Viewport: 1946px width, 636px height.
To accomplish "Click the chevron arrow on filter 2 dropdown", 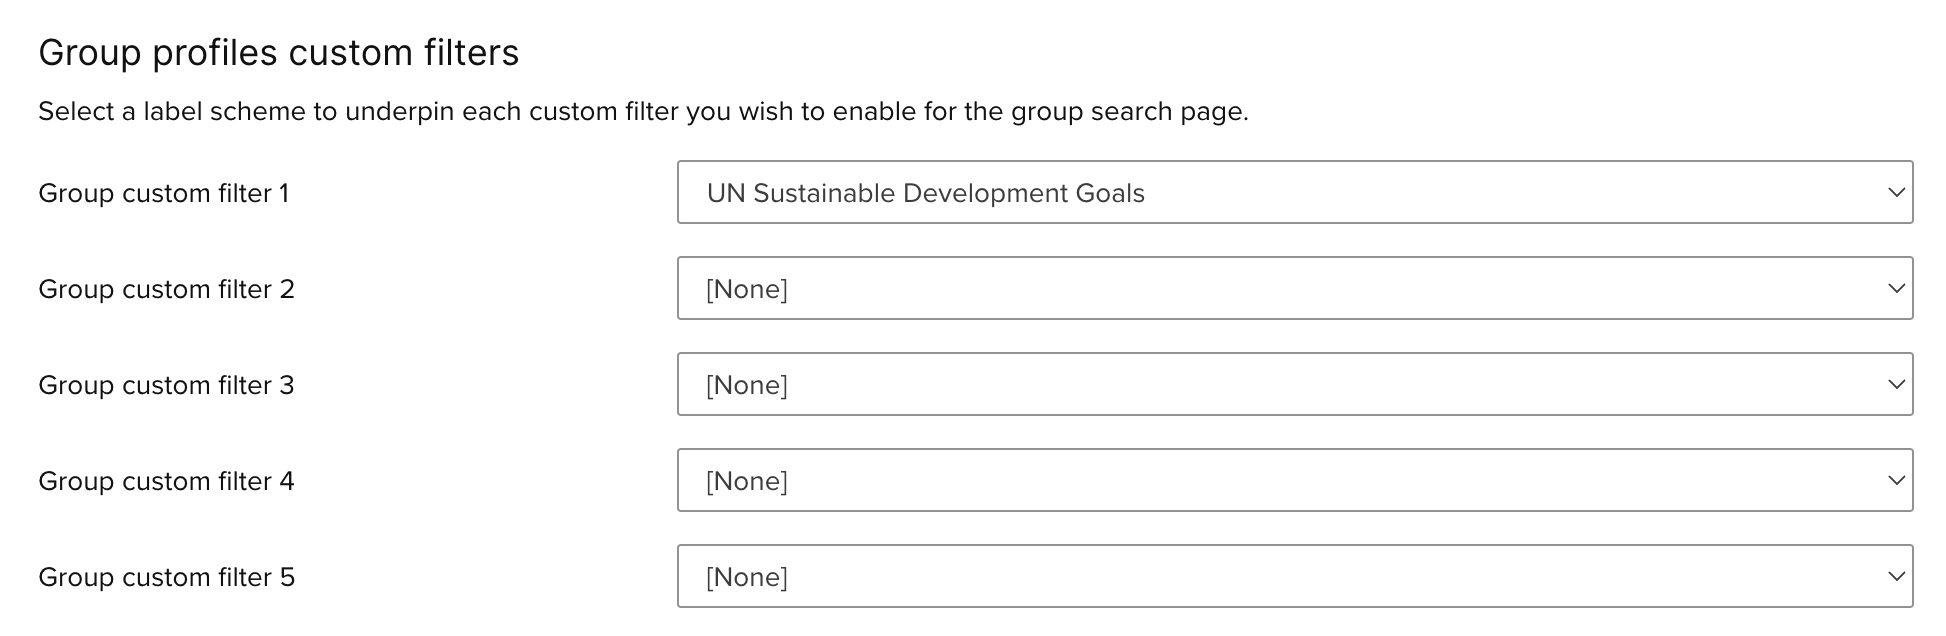I will 1895,288.
